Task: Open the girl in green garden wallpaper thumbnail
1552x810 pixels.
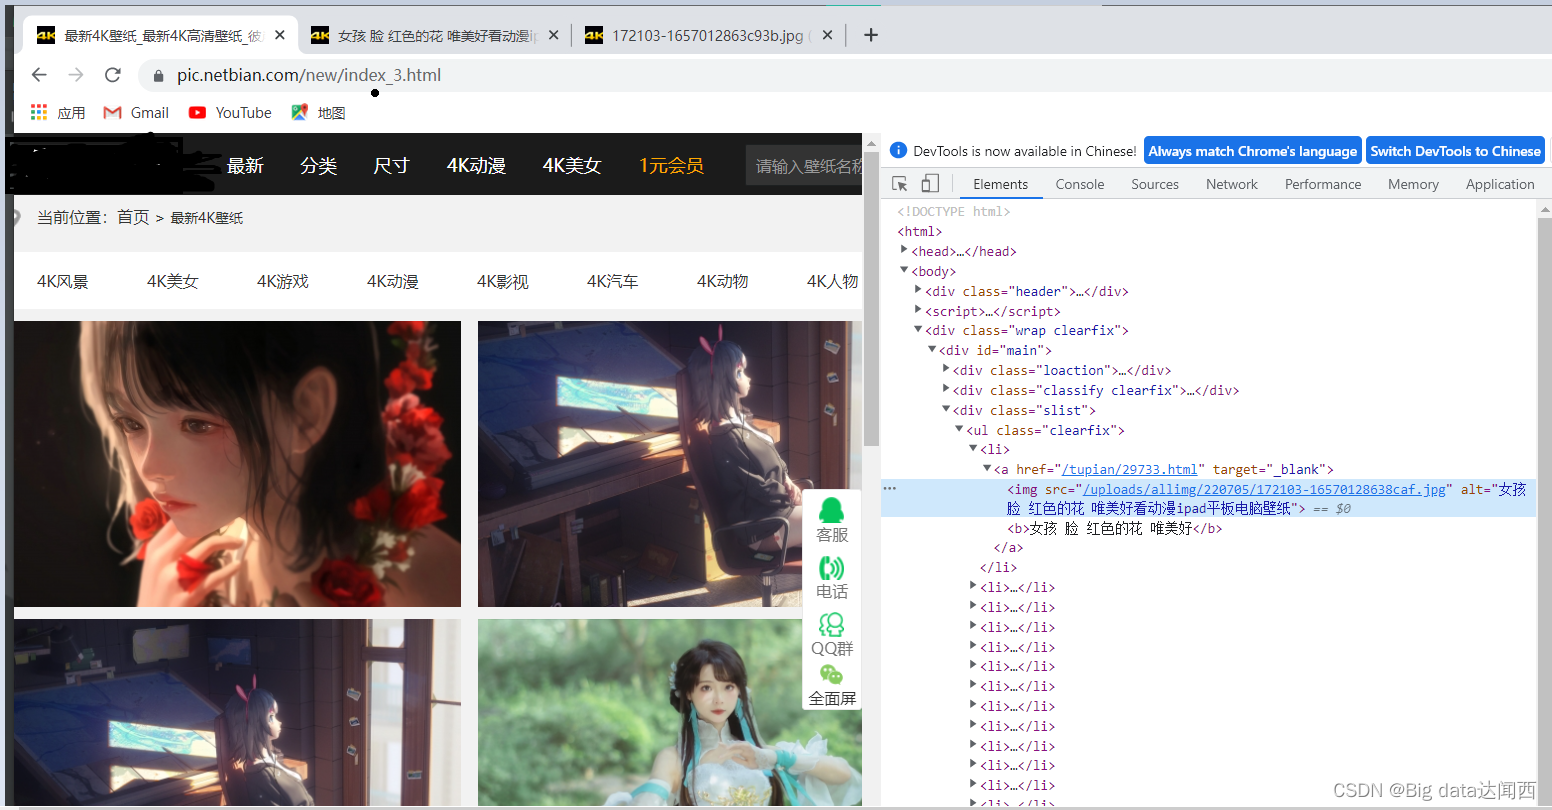Action: tap(670, 712)
